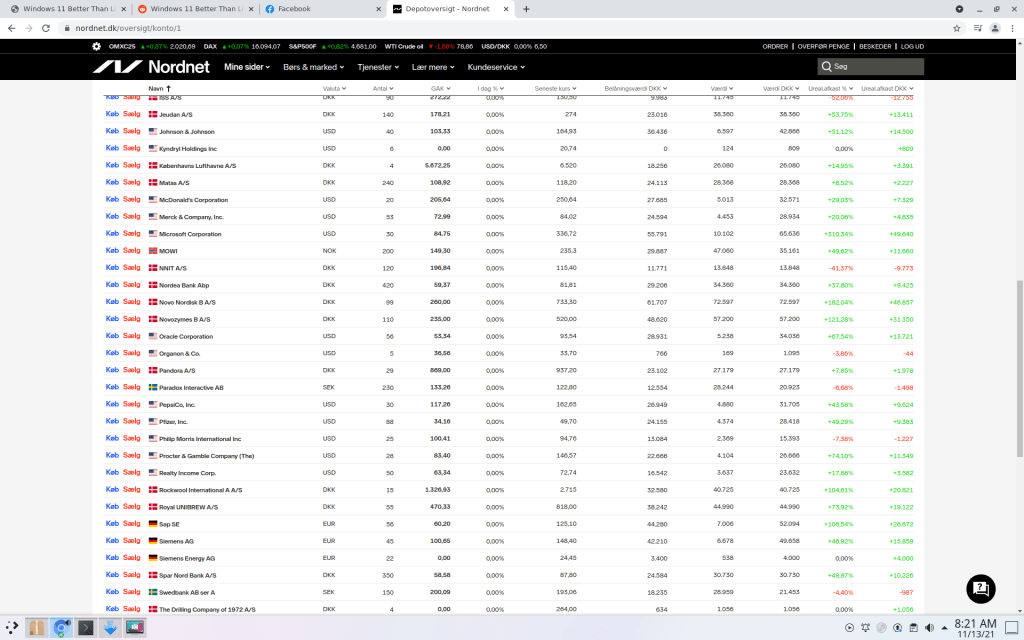Expand the Mine sider menu
The width and height of the screenshot is (1024, 640).
tap(247, 67)
